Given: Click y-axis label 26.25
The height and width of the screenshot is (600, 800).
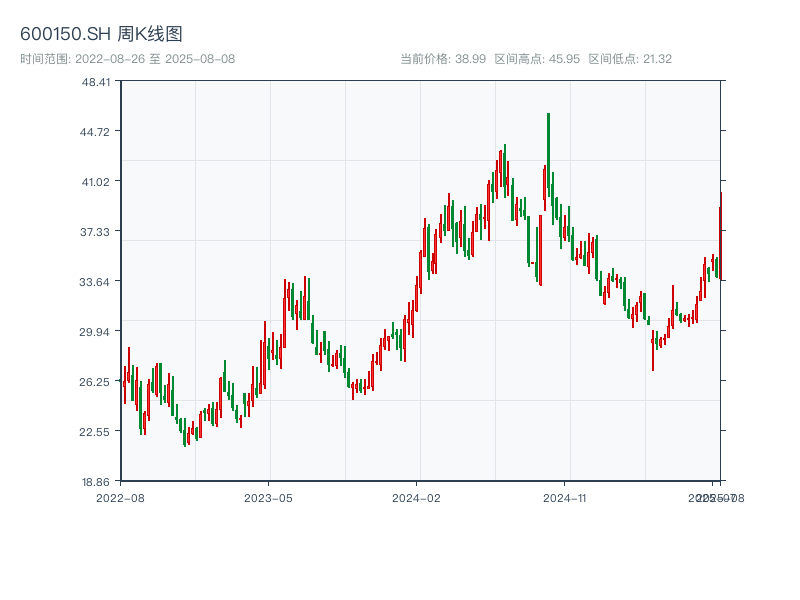Looking at the screenshot, I should tap(94, 382).
